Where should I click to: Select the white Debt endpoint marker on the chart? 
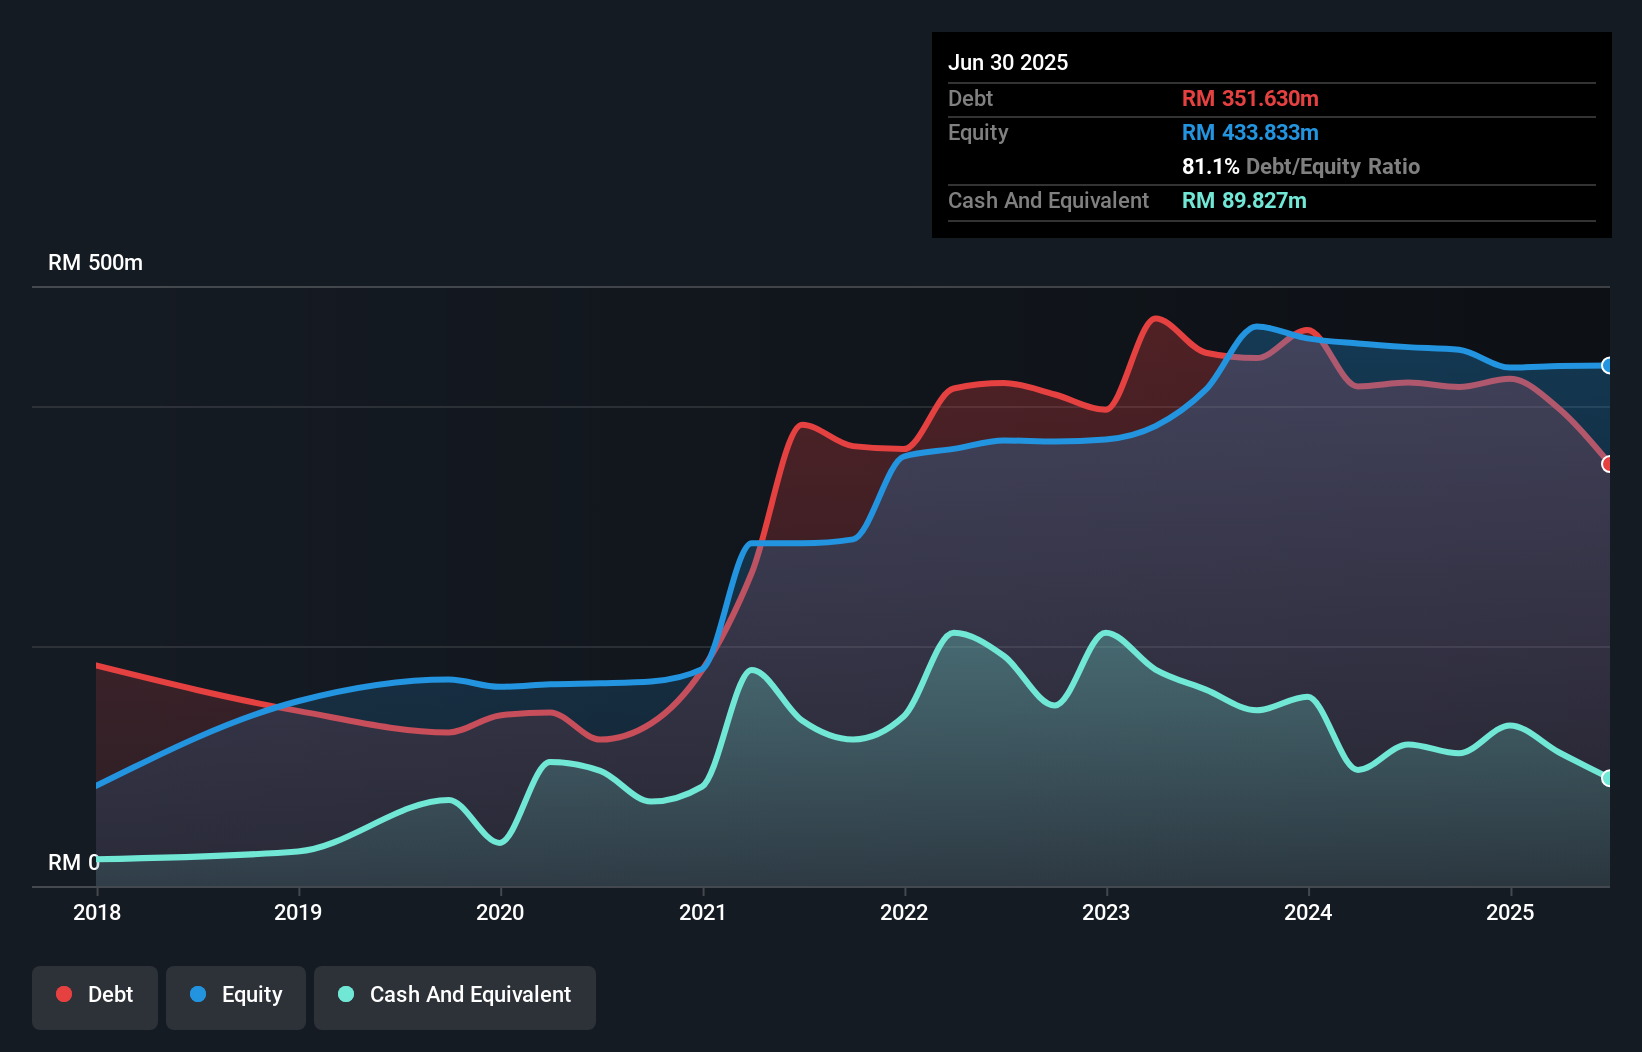(1606, 464)
